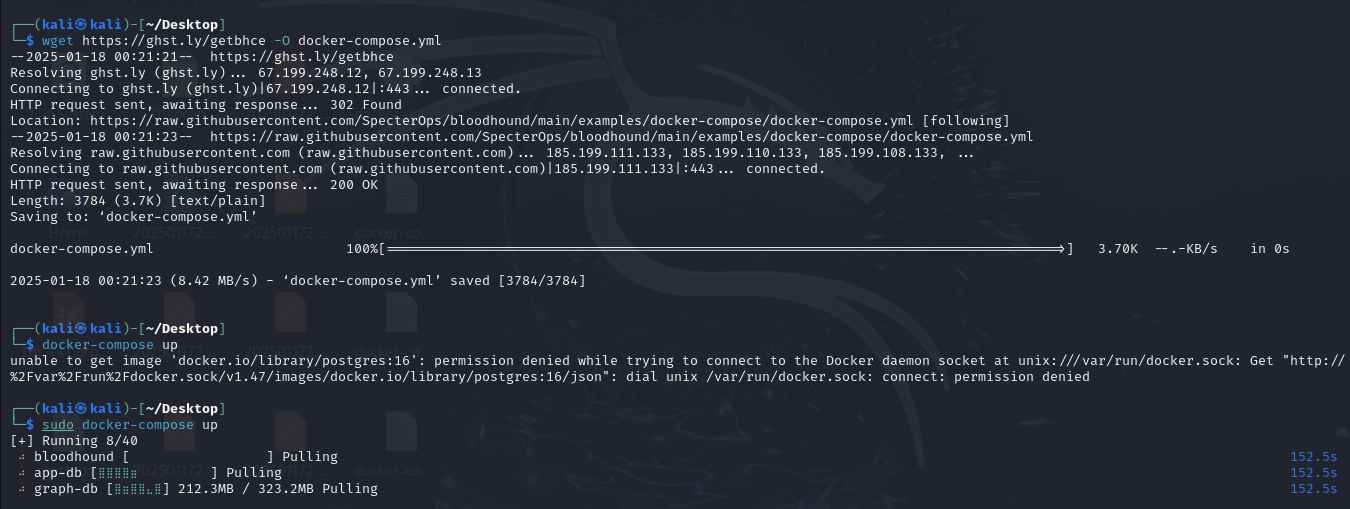Click the "200 OK" response text
The image size is (1350, 509).
point(353,184)
